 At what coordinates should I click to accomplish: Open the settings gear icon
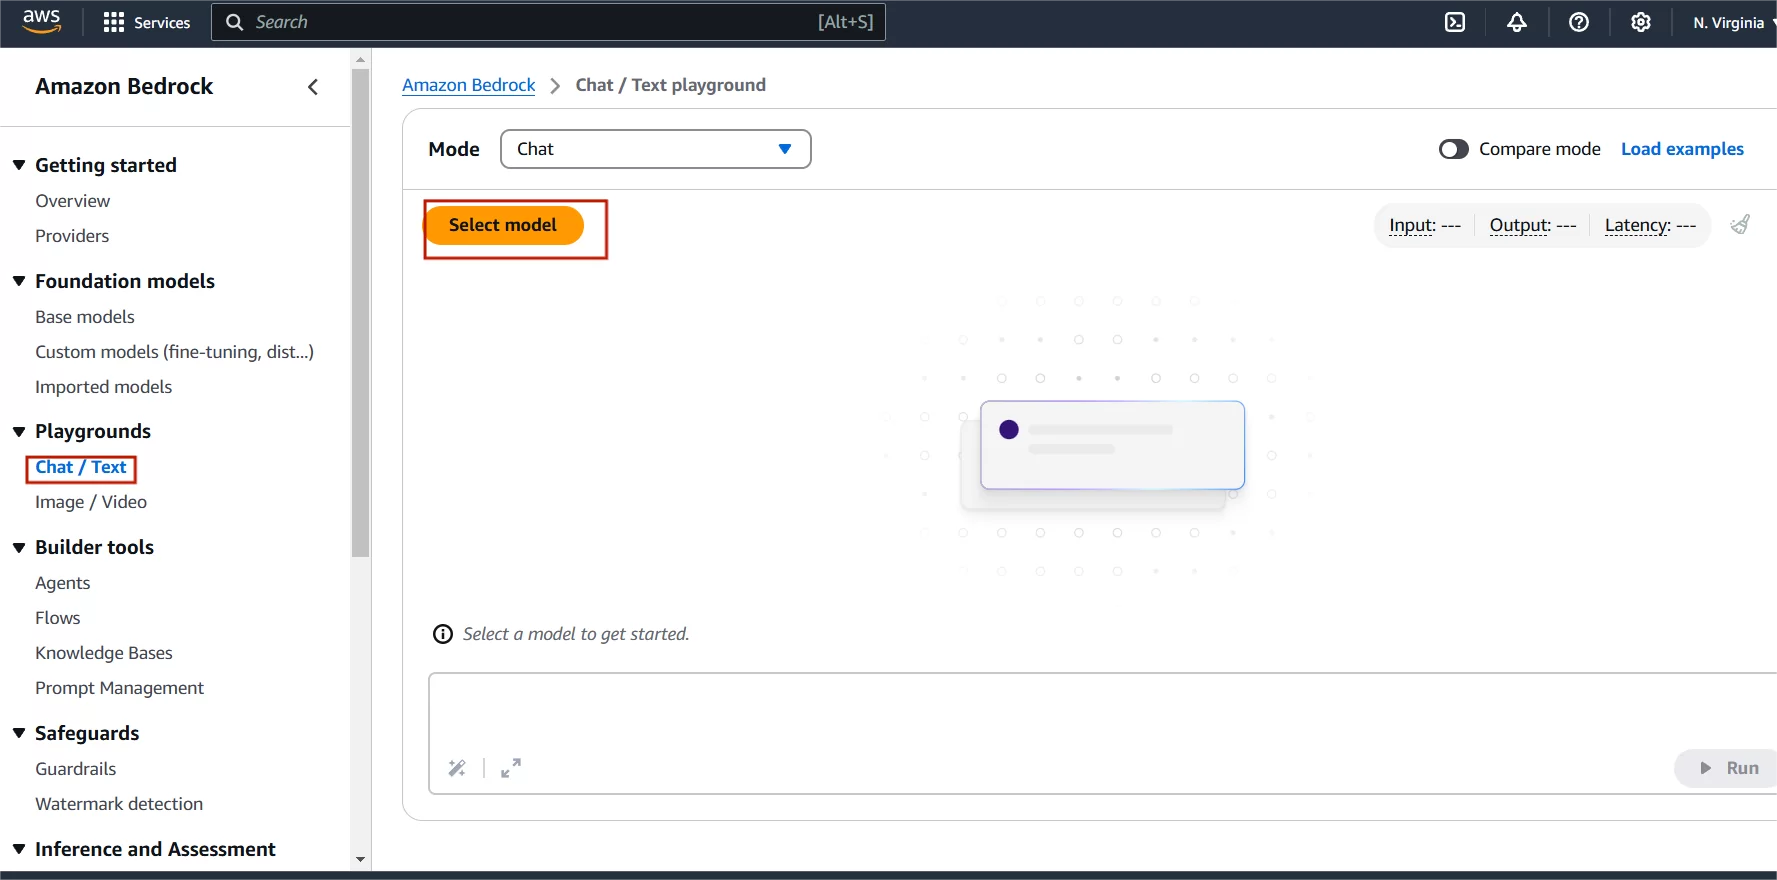pos(1641,22)
